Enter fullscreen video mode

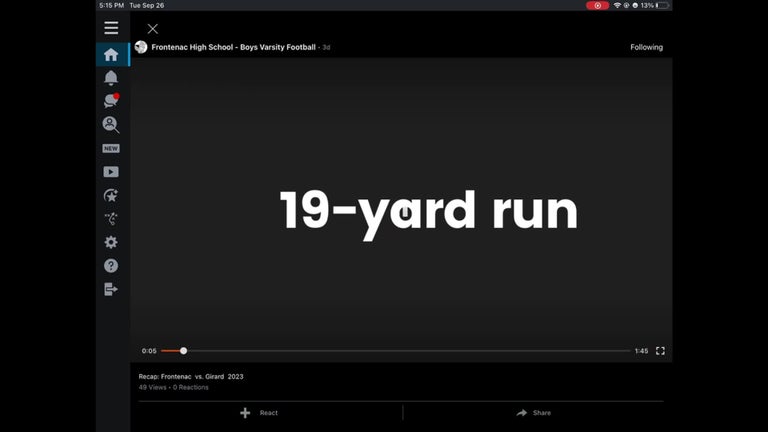click(660, 351)
